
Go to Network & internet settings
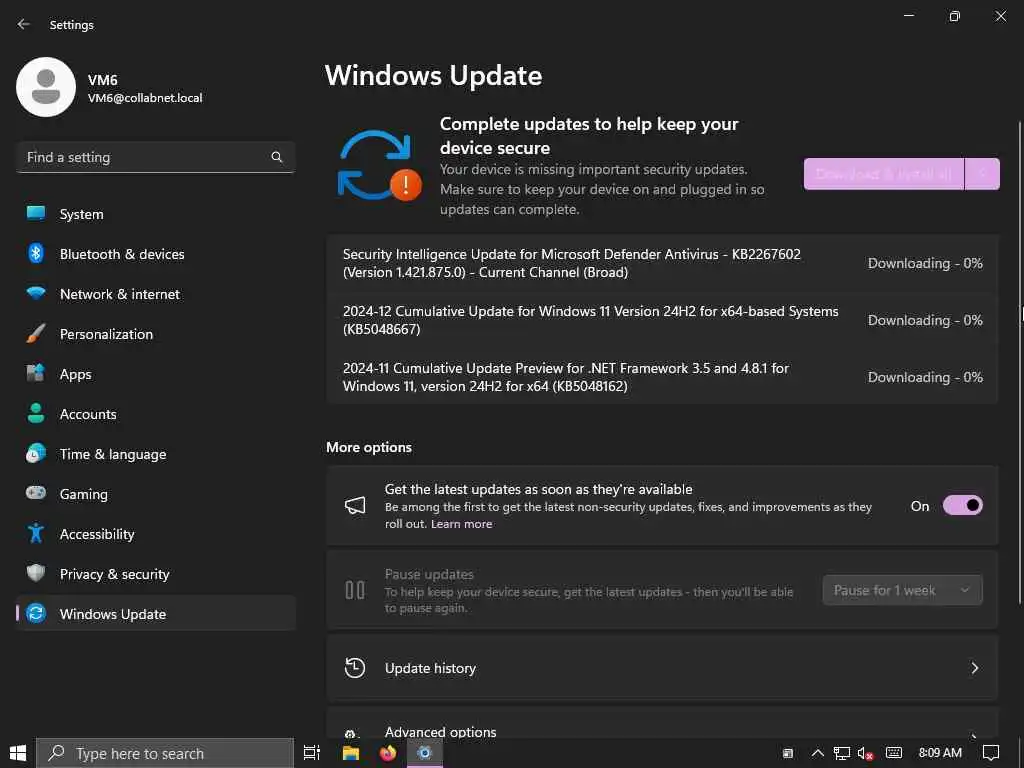(156, 293)
